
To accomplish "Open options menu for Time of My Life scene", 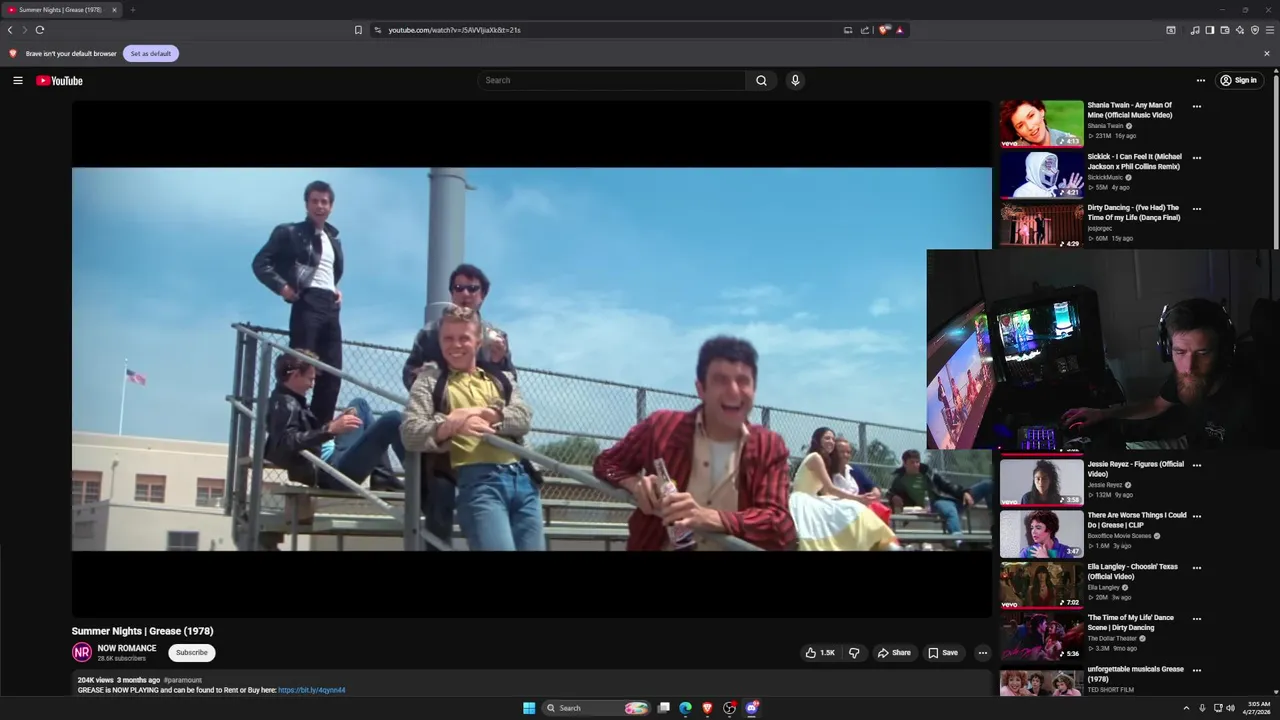I will point(1197,619).
